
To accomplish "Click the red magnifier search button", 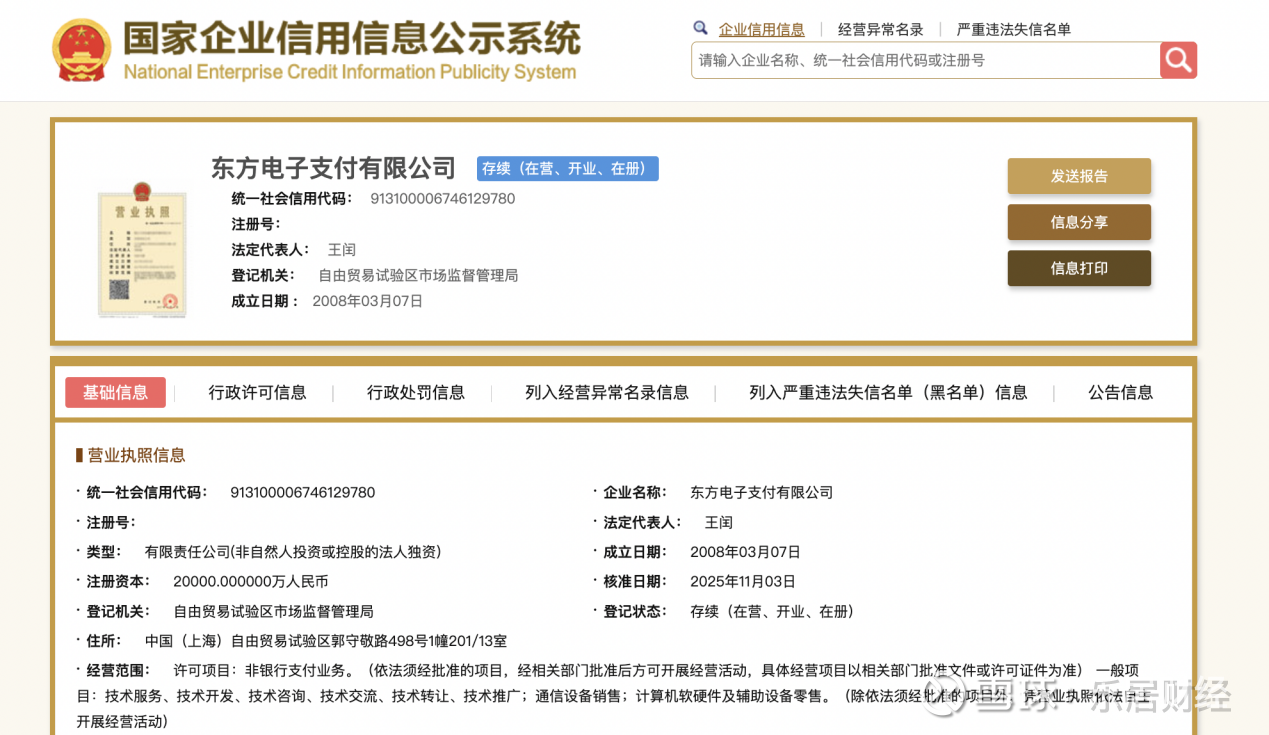I will (x=1178, y=60).
